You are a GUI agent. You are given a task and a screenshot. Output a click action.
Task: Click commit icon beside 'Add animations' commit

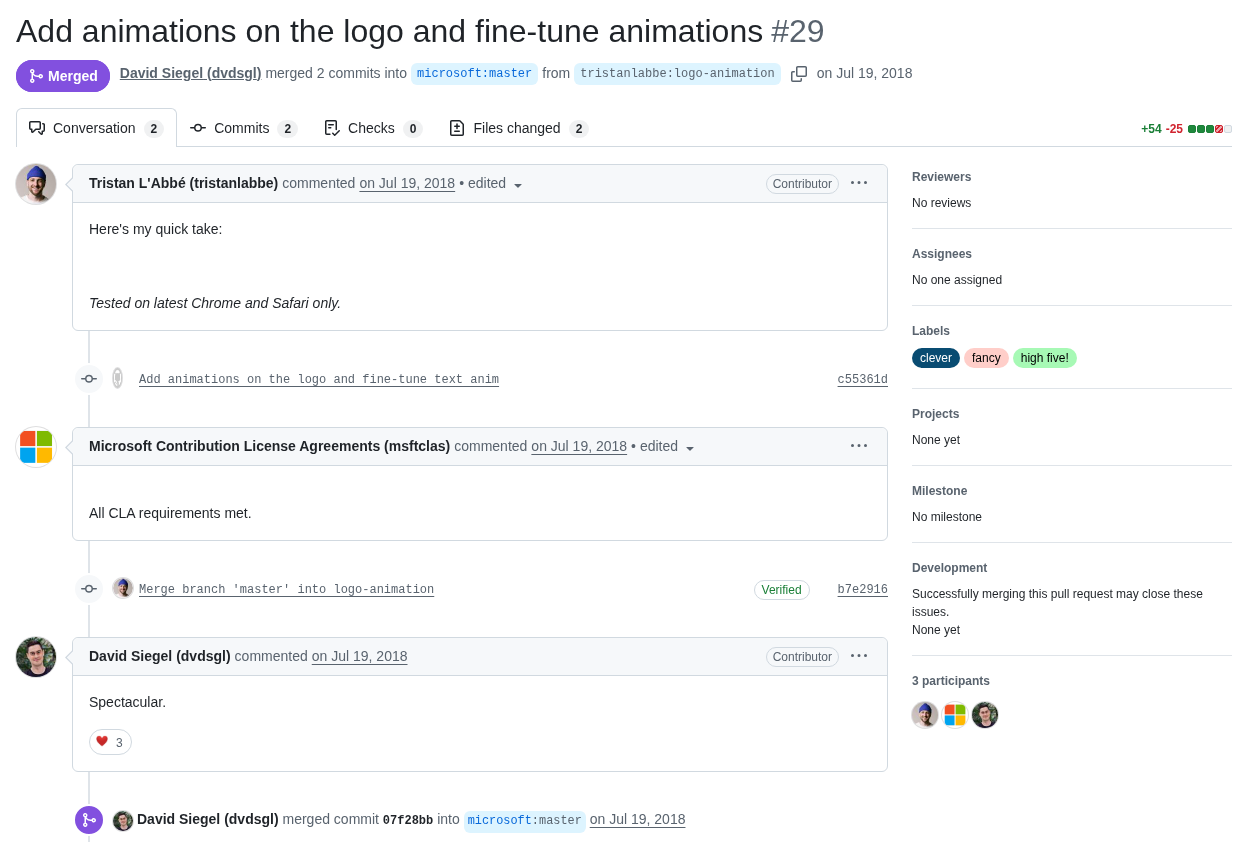(89, 379)
